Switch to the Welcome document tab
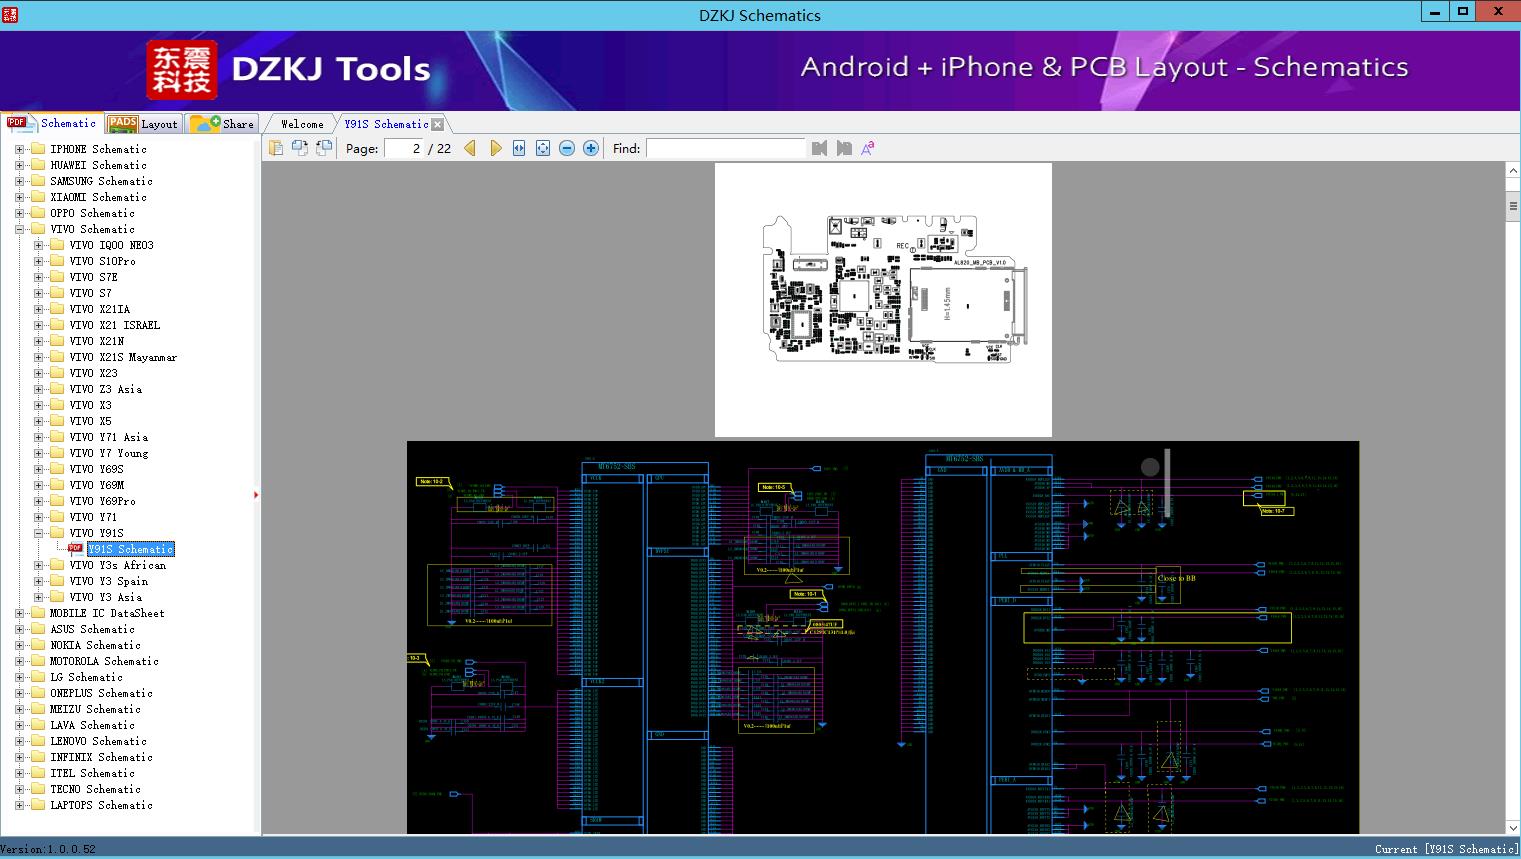 pos(302,124)
